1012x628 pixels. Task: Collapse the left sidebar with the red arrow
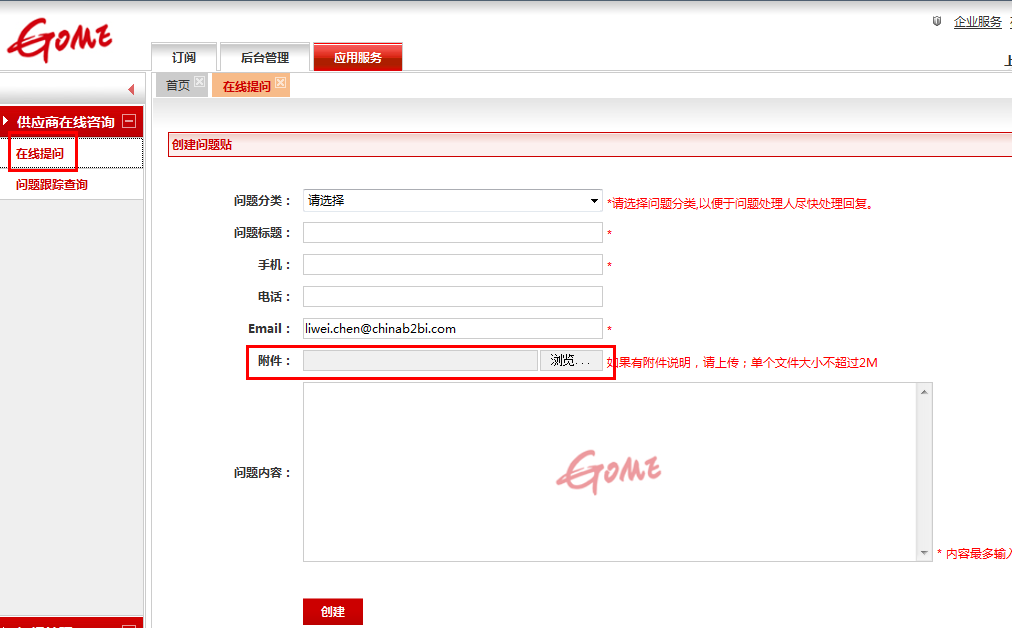pos(131,90)
